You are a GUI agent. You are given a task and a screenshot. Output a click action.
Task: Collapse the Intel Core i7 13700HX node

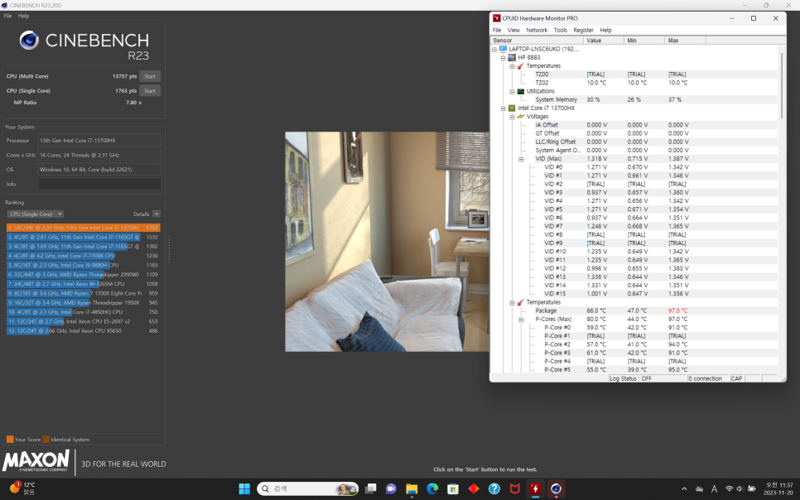pyautogui.click(x=503, y=108)
